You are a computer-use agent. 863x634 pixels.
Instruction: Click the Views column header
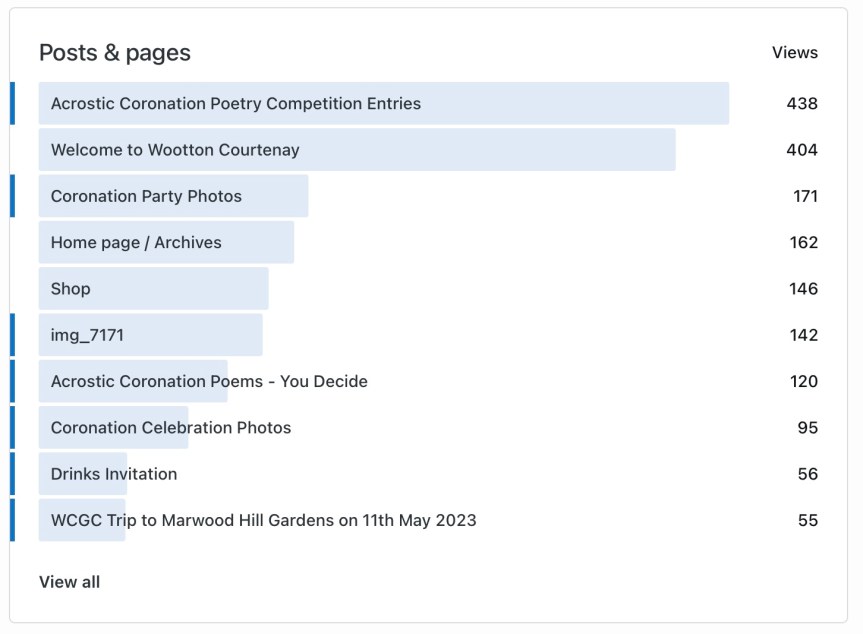[794, 53]
